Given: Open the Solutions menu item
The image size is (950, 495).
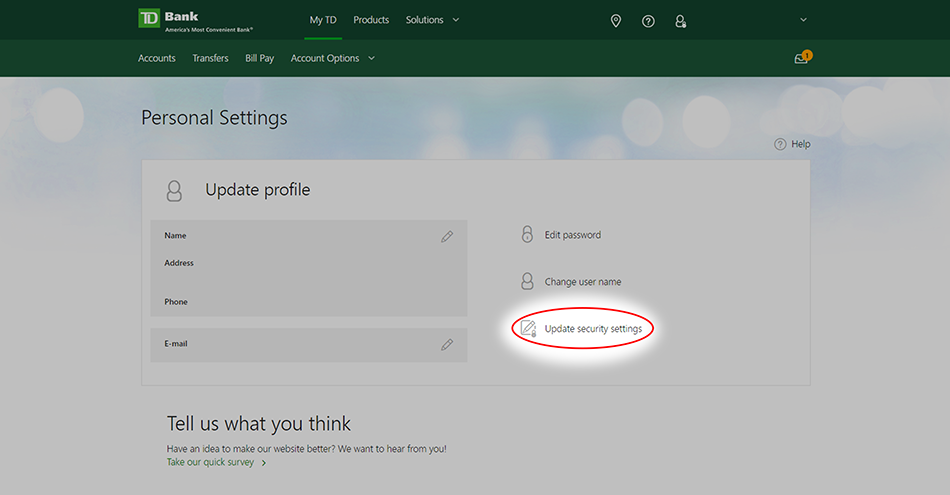Looking at the screenshot, I should 425,20.
